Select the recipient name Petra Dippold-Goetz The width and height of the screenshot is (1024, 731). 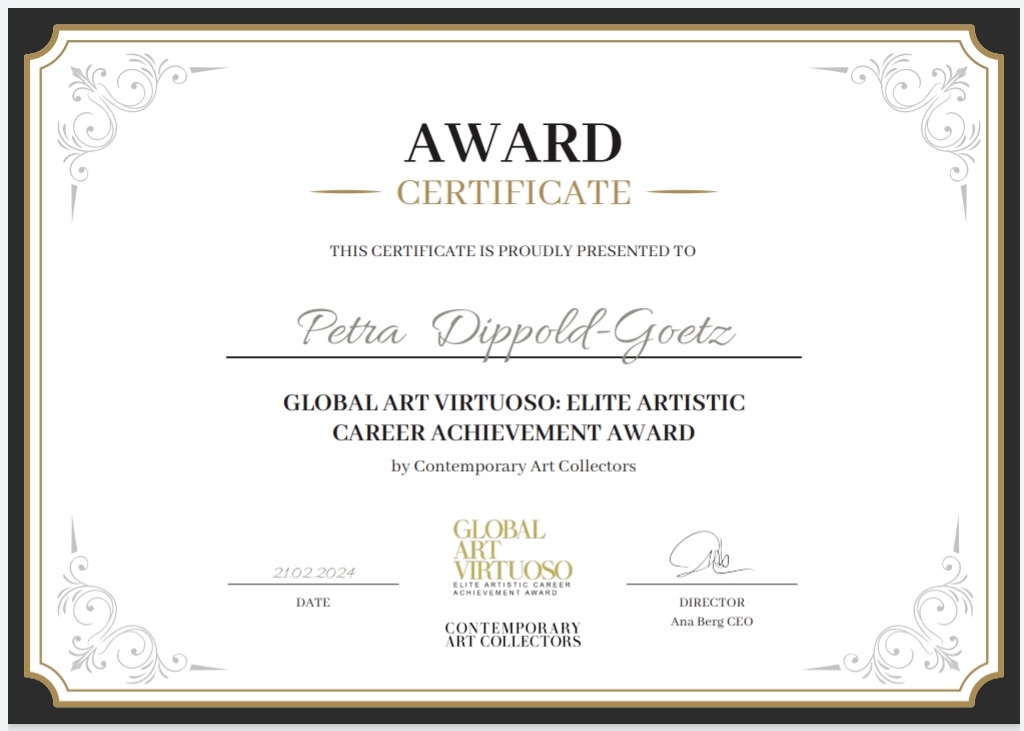tap(515, 330)
